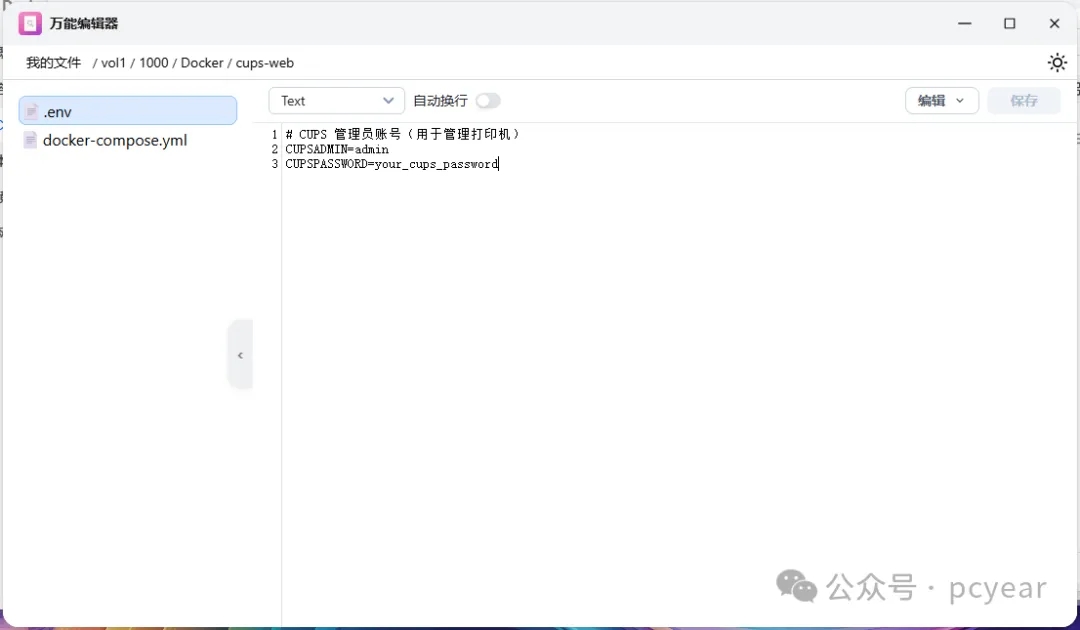
Task: Click the 万能编辑器 app logo icon
Action: (x=30, y=23)
